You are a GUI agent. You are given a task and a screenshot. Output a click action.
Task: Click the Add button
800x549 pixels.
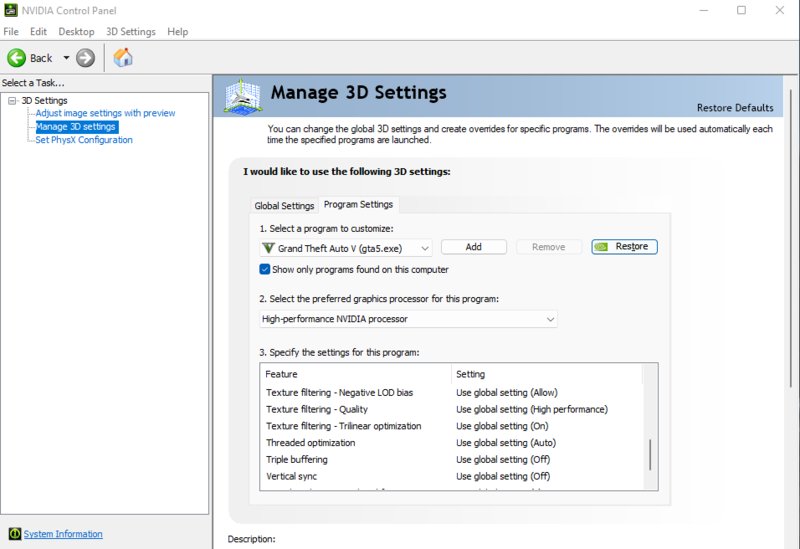pos(473,247)
